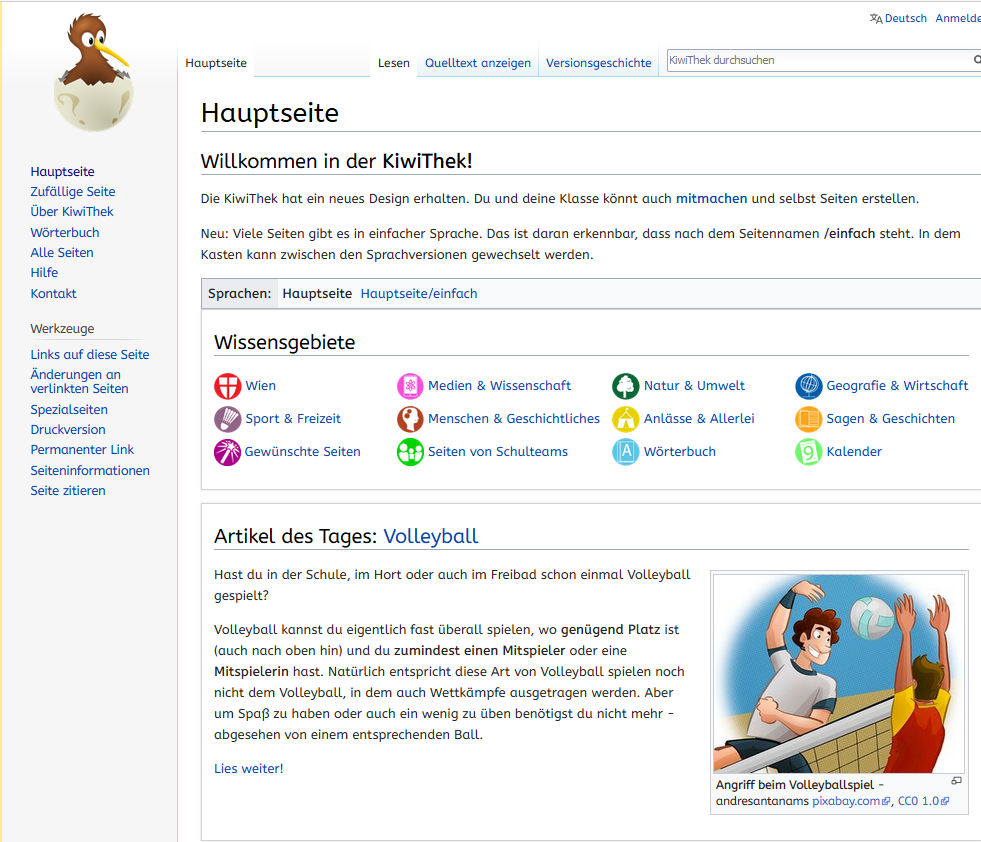Screen dimensions: 981x842
Task: Open Über KiwiThek sidebar link
Action: tap(72, 211)
